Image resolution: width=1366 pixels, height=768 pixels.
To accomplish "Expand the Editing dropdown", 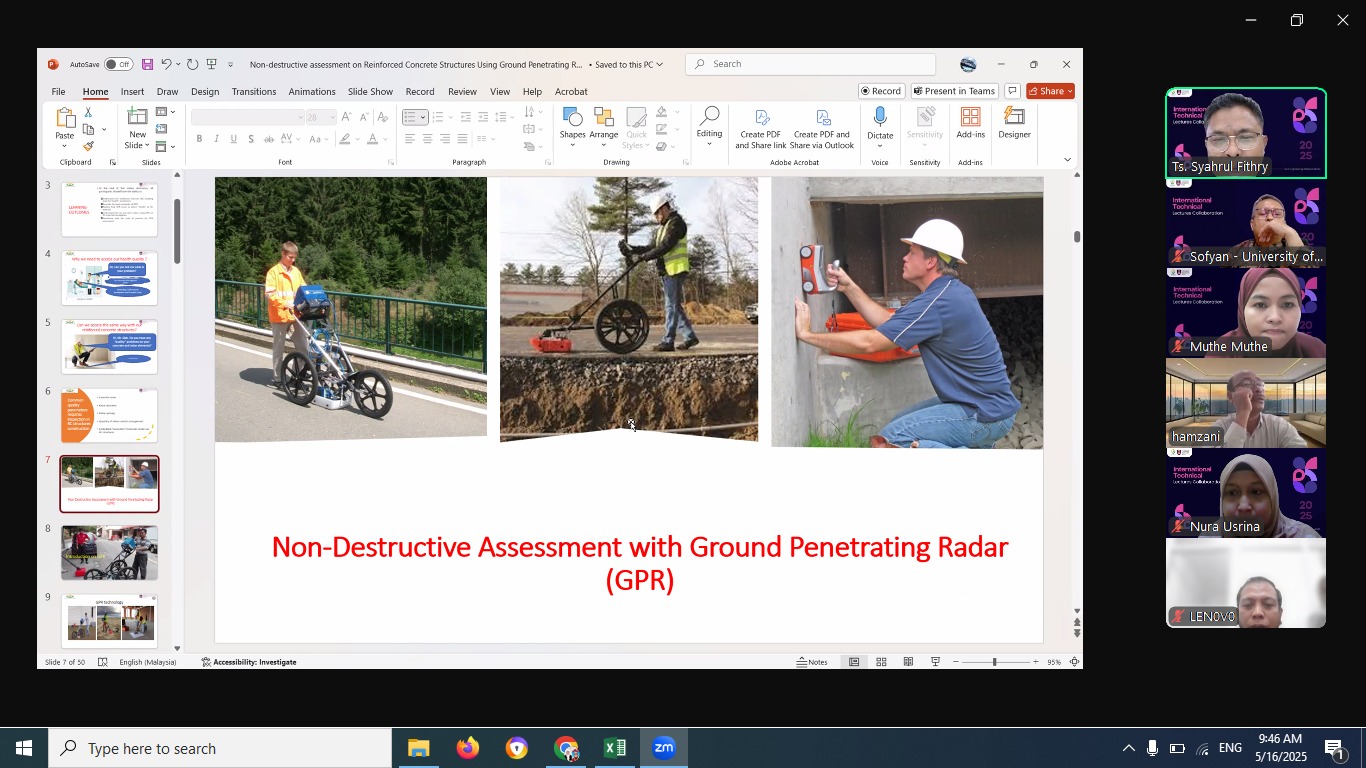I will pos(709,134).
